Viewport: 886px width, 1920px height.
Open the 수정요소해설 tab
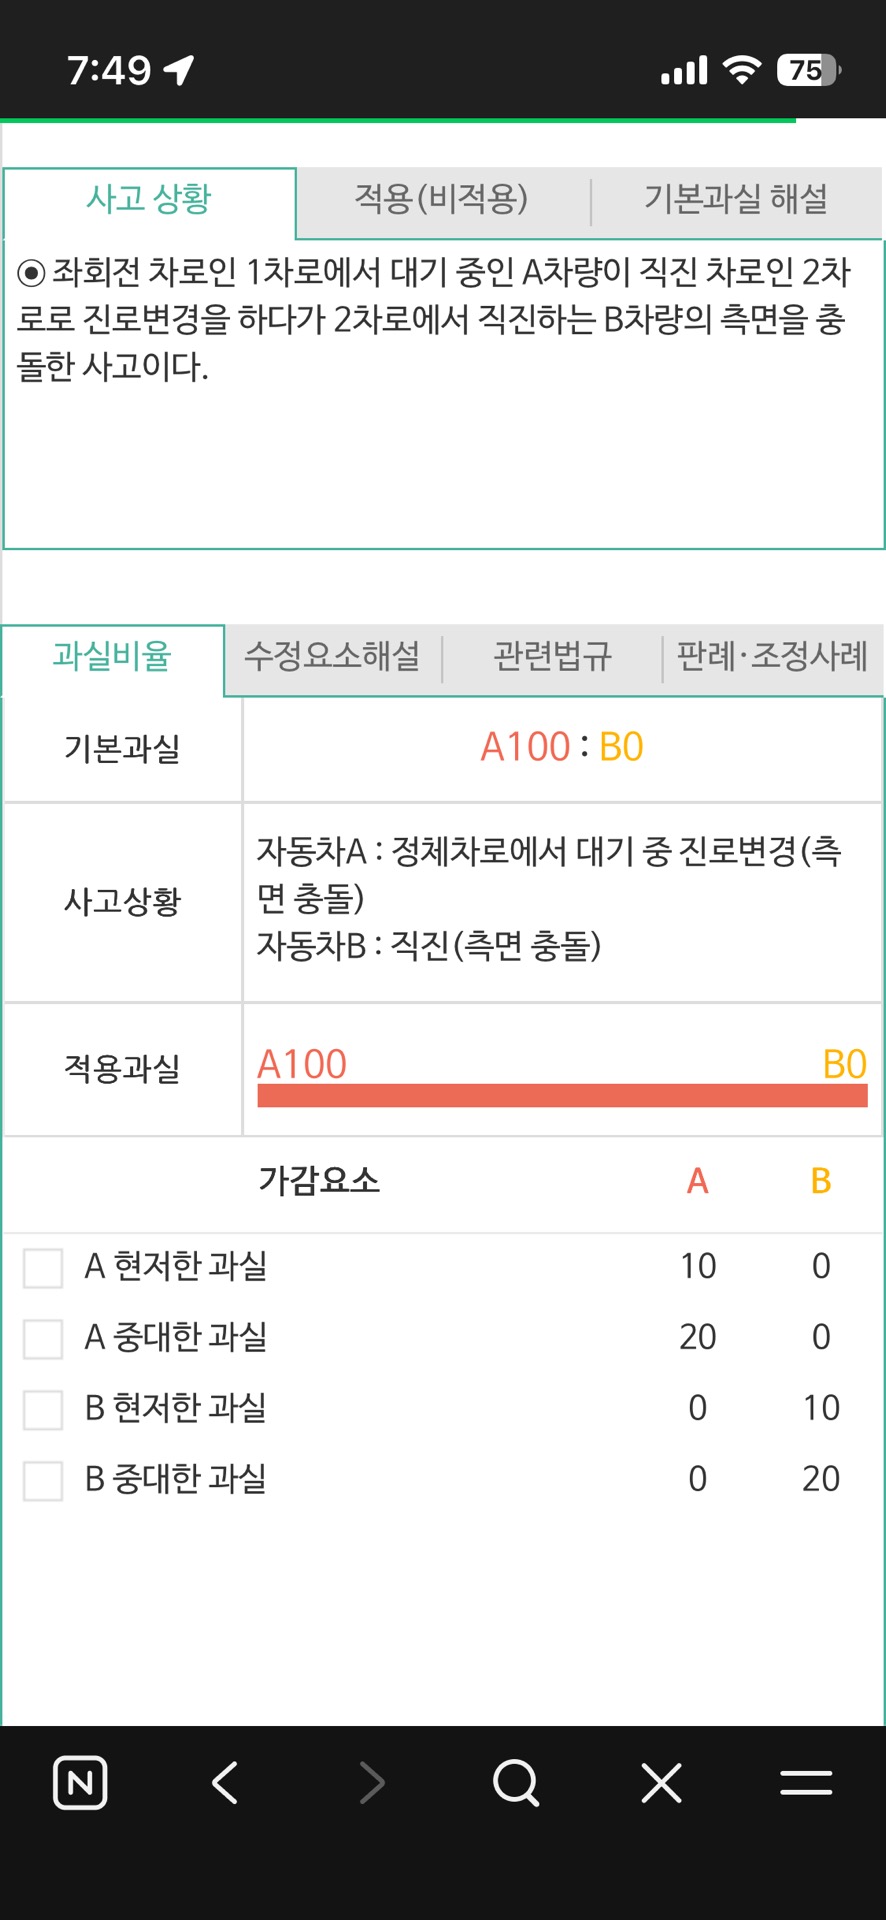pyautogui.click(x=332, y=657)
